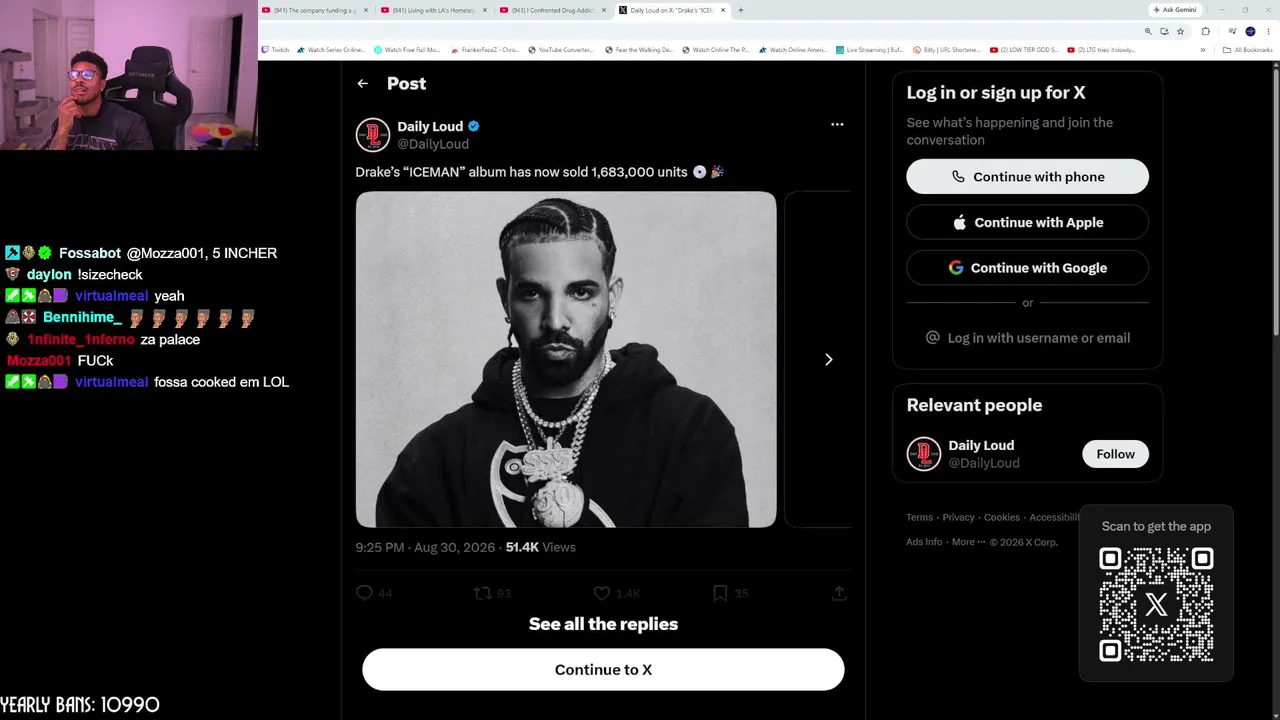
Task: Expand the More footer options
Action: point(968,542)
